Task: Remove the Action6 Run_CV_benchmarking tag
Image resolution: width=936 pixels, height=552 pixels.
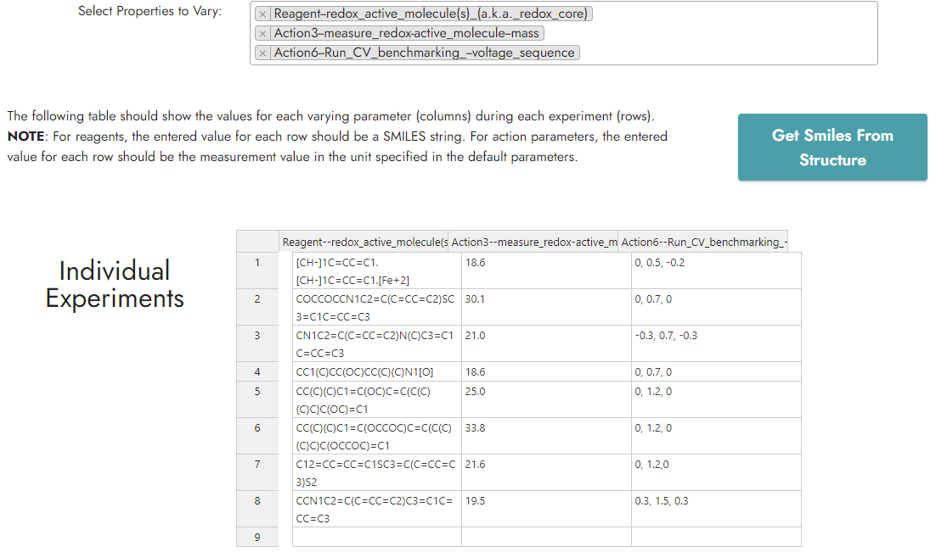Action: point(262,52)
